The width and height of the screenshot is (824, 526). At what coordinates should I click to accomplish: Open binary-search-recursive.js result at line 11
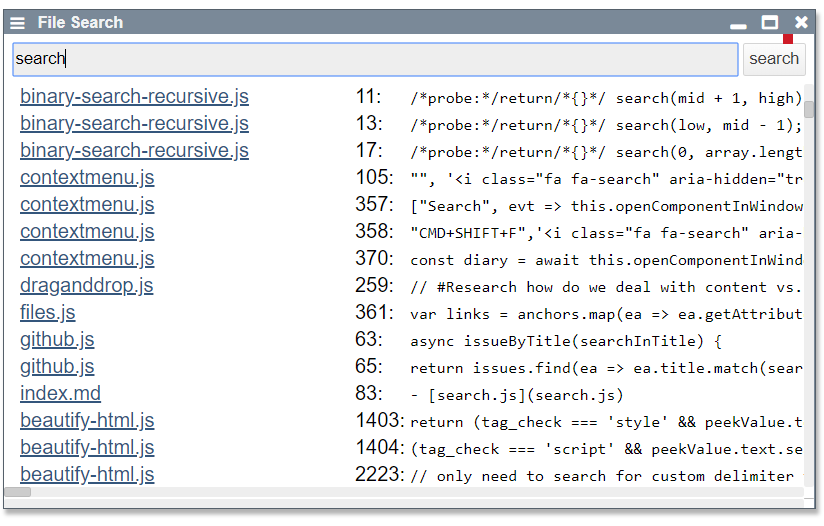click(134, 97)
